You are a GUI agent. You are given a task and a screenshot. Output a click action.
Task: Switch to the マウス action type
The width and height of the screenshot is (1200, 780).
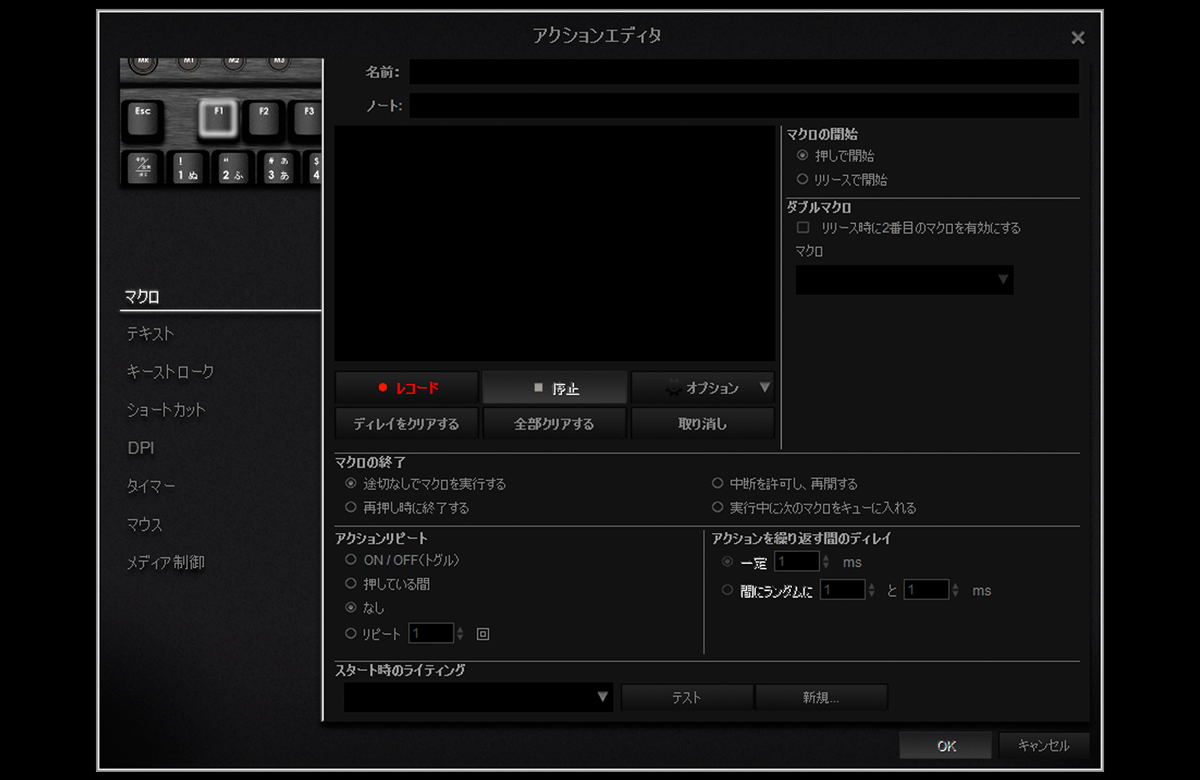[144, 524]
